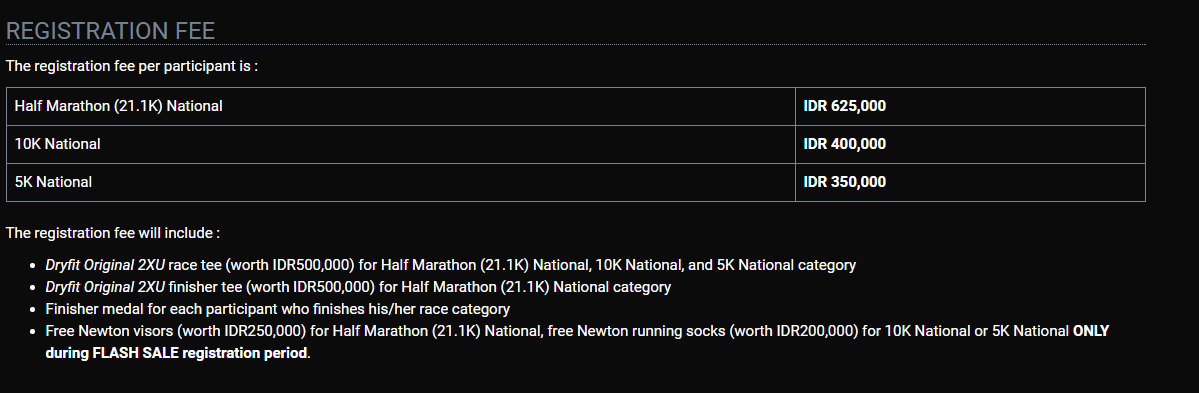Click 'The registration fee per participant is' text
The width and height of the screenshot is (1199, 393).
point(132,67)
